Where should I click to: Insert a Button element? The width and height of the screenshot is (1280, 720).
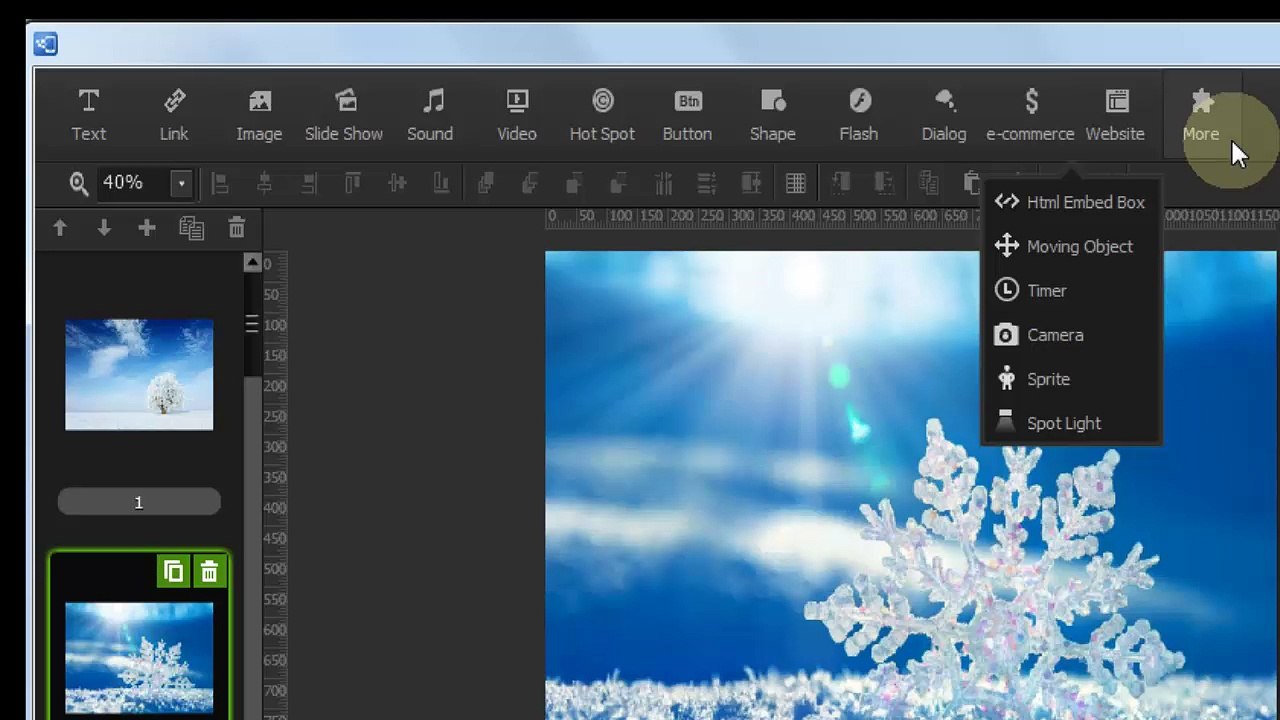click(687, 115)
